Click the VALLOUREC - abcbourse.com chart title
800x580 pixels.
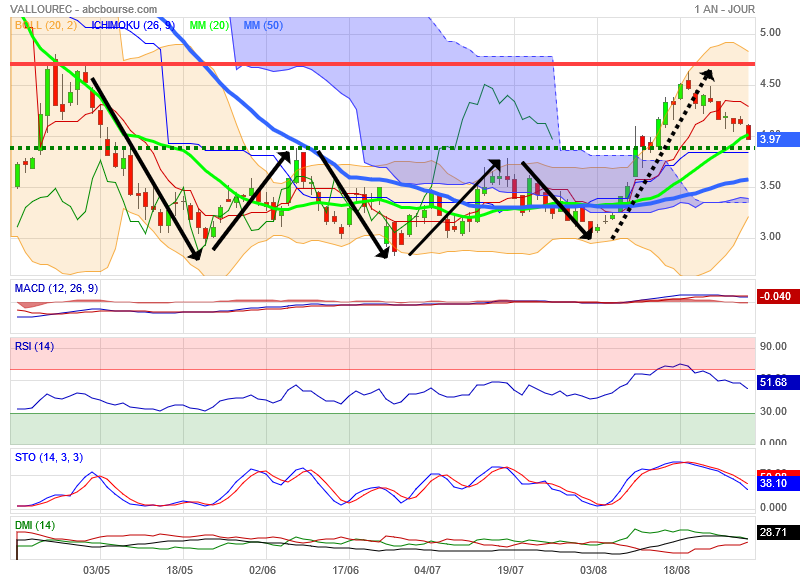(x=84, y=9)
